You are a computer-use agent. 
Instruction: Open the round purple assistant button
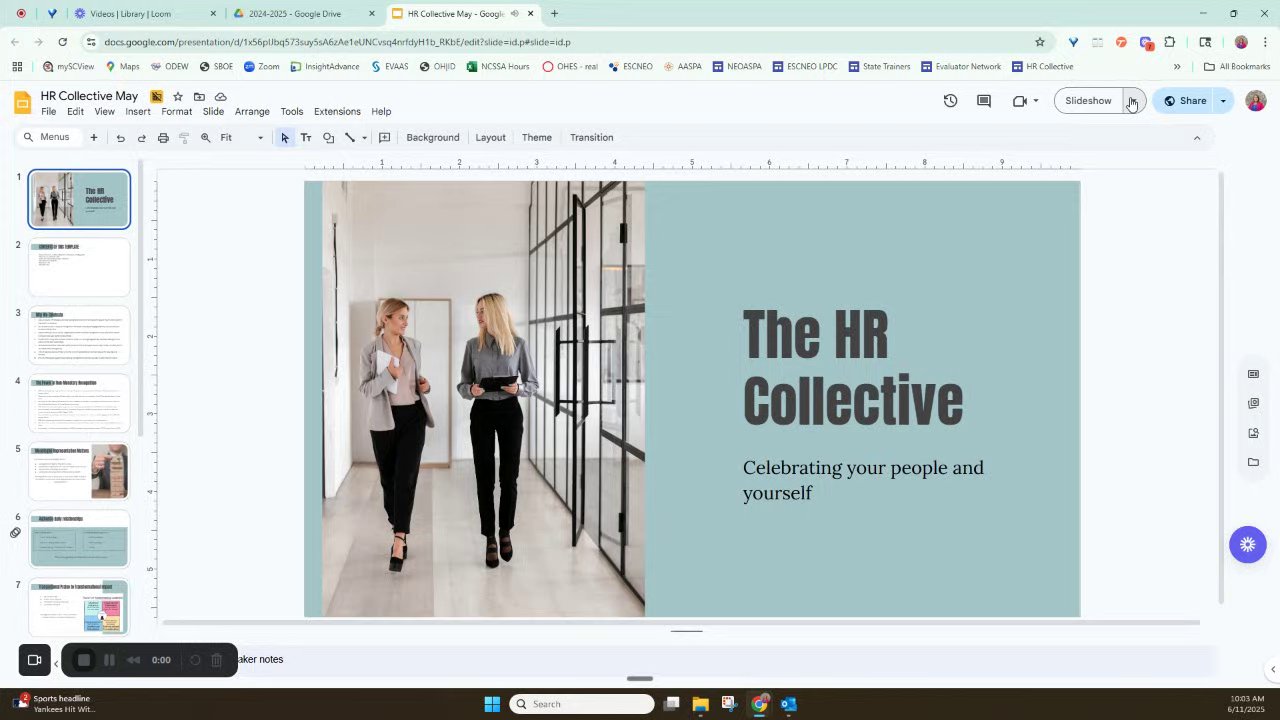(x=1247, y=545)
